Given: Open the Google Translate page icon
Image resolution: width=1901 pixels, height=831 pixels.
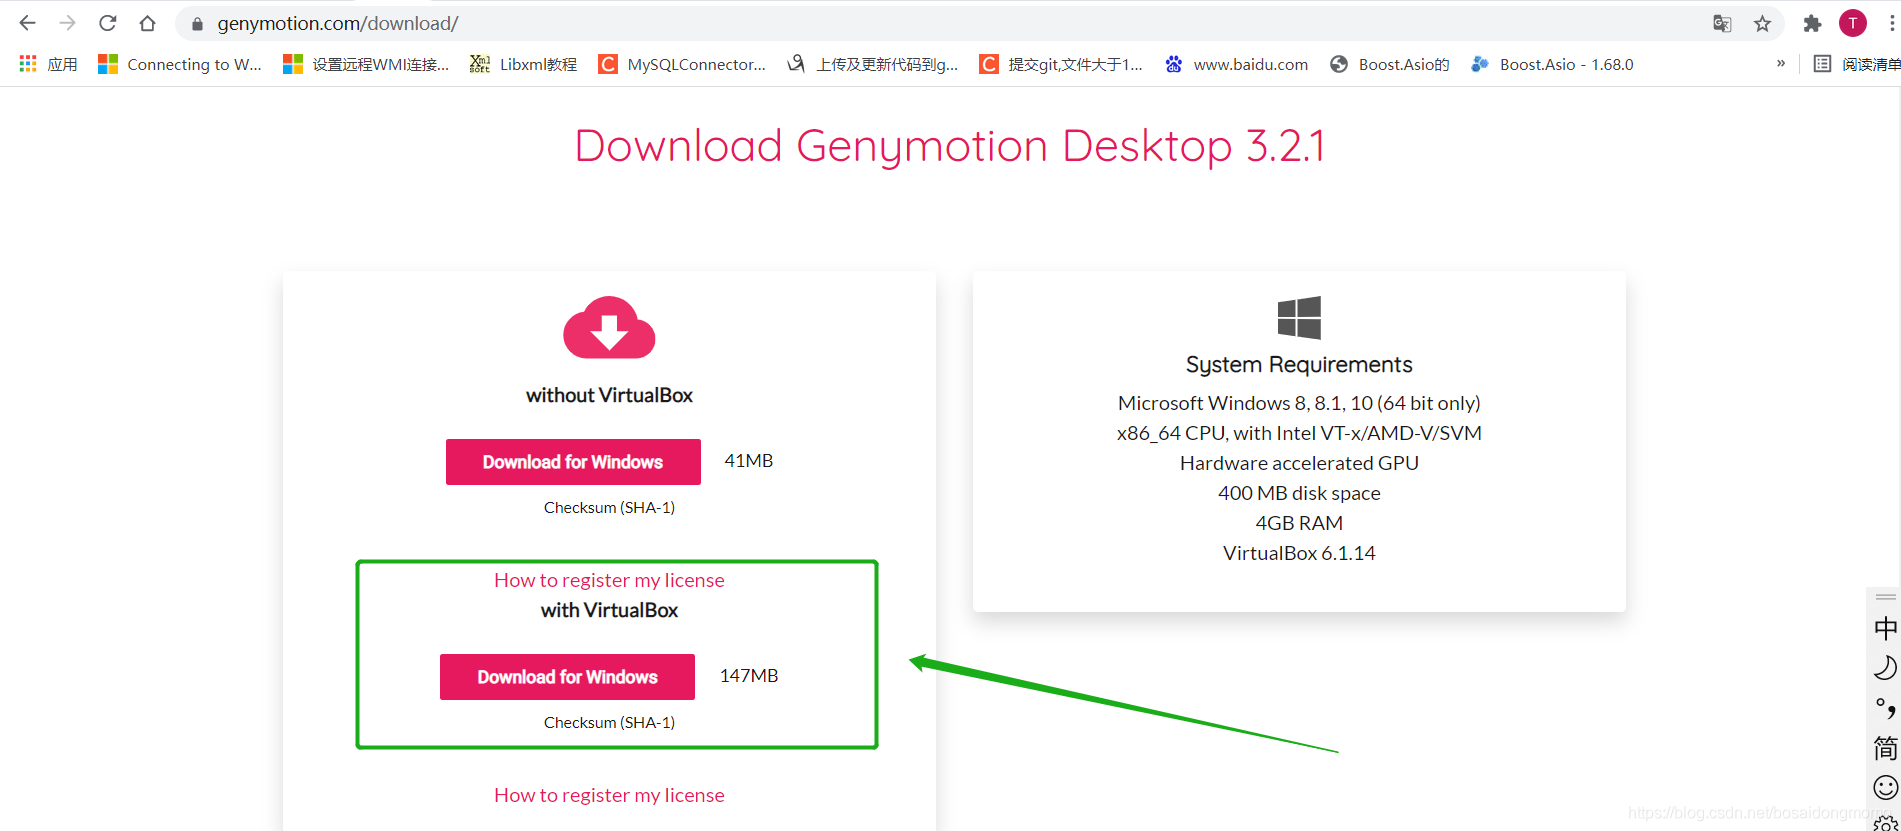Looking at the screenshot, I should [1722, 24].
